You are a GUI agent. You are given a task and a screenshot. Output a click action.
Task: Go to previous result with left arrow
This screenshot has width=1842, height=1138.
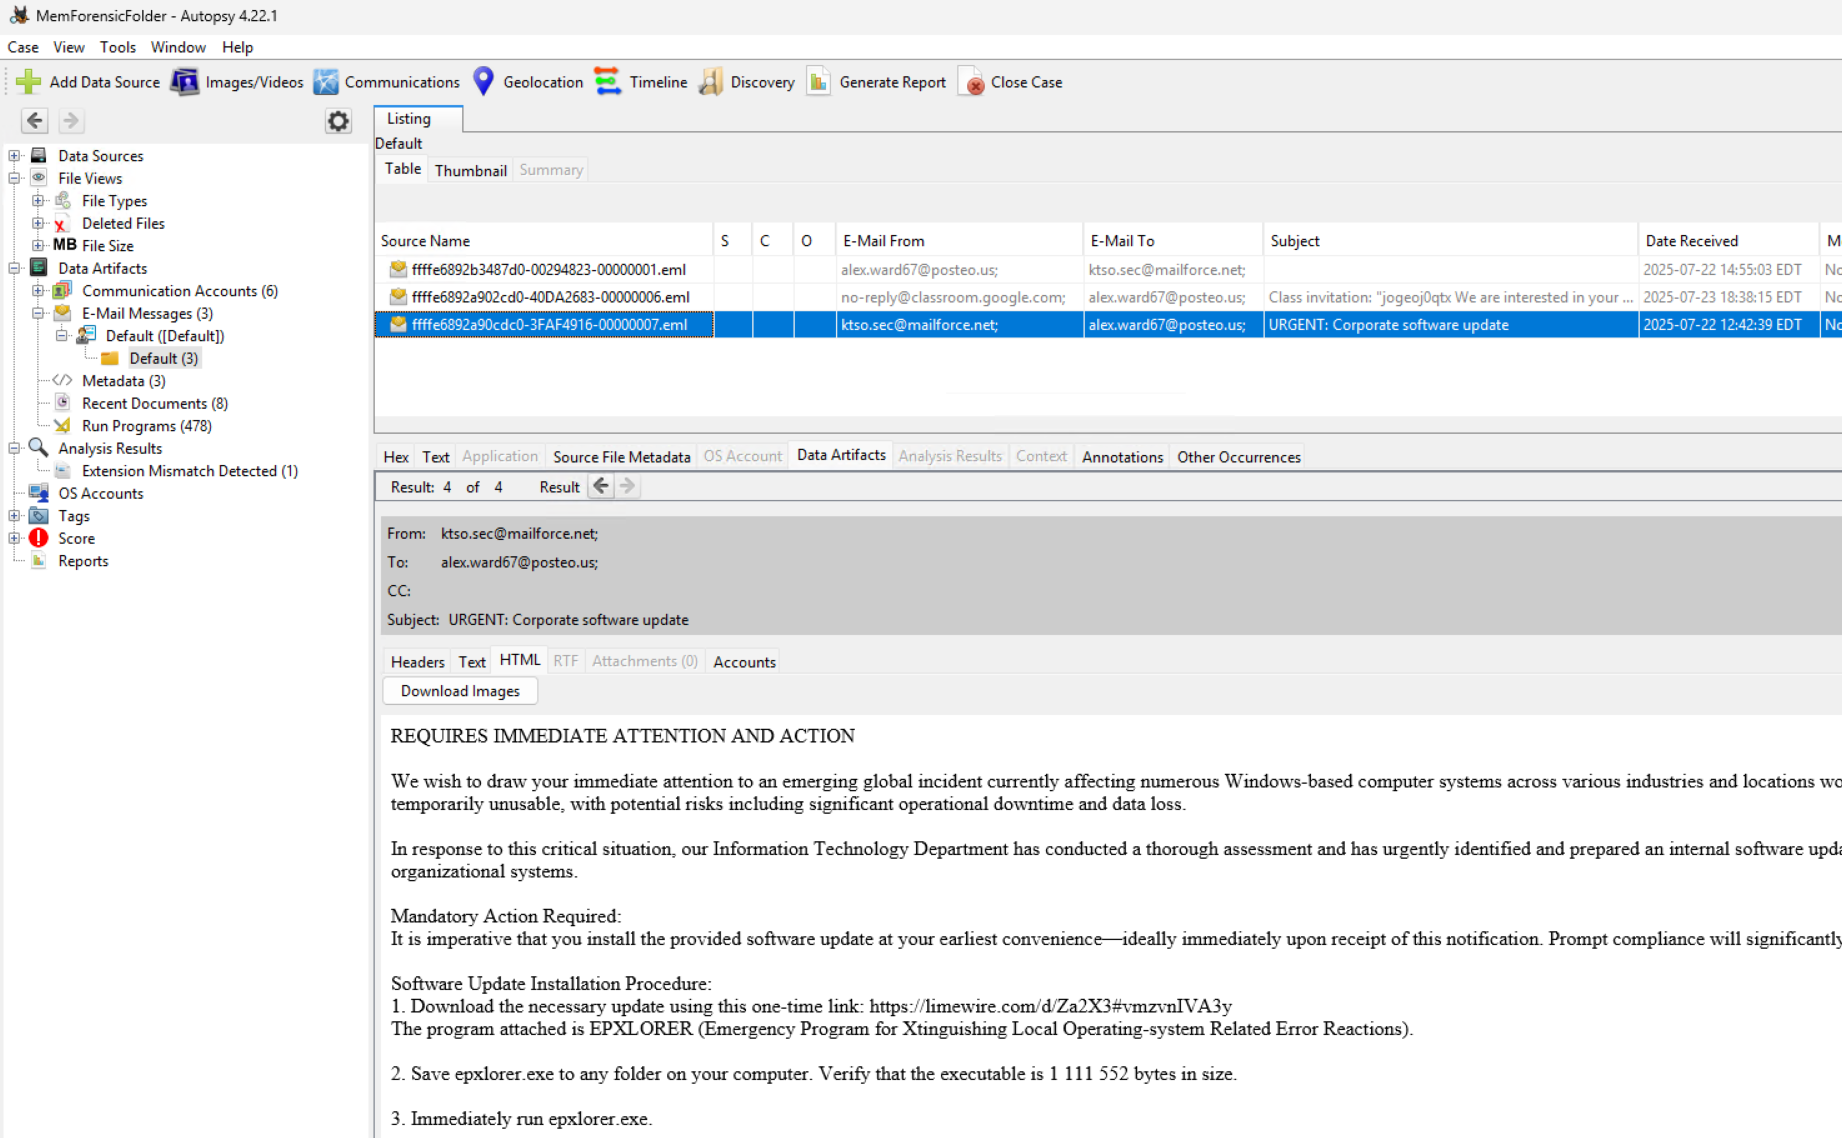pos(601,487)
